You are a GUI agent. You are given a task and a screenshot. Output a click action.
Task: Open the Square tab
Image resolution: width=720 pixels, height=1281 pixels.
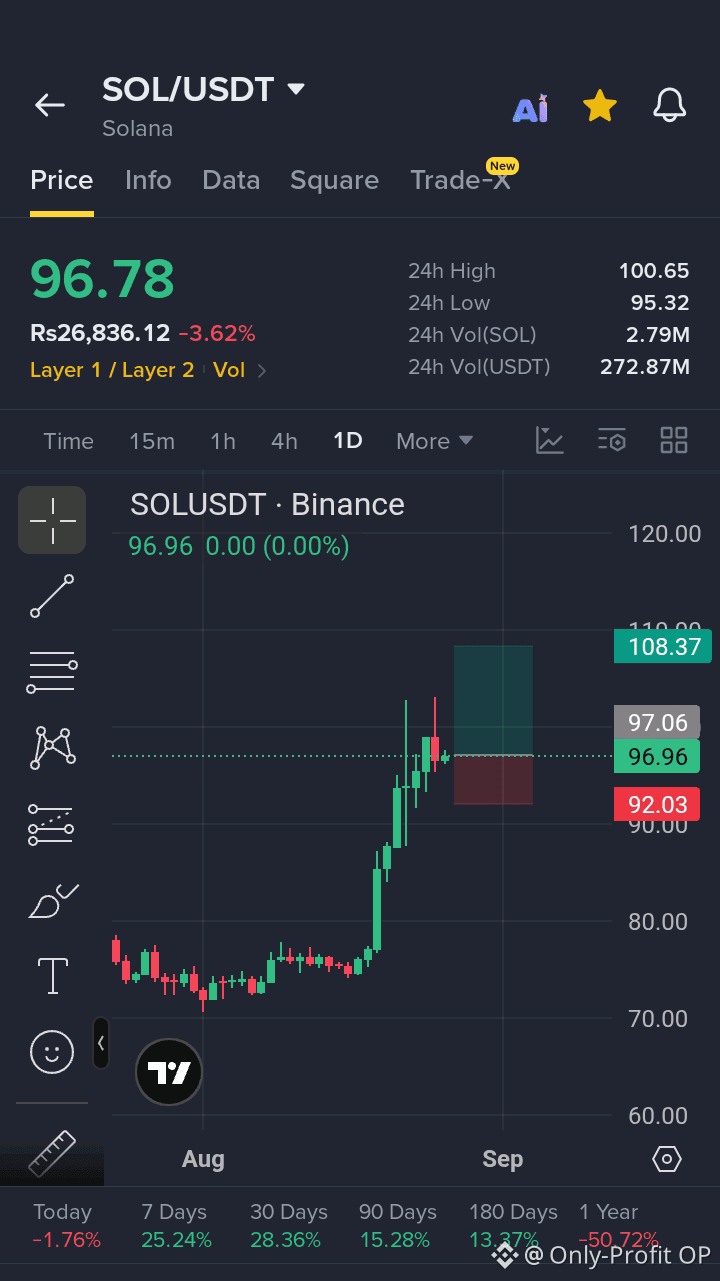[x=334, y=181]
